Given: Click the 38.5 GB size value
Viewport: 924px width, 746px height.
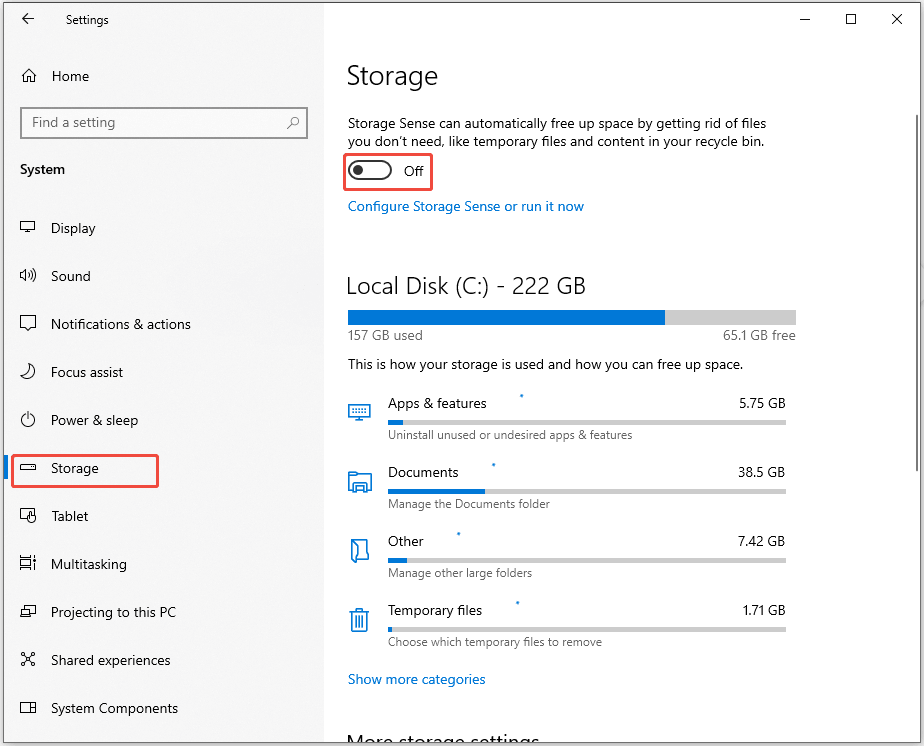Looking at the screenshot, I should pyautogui.click(x=761, y=472).
